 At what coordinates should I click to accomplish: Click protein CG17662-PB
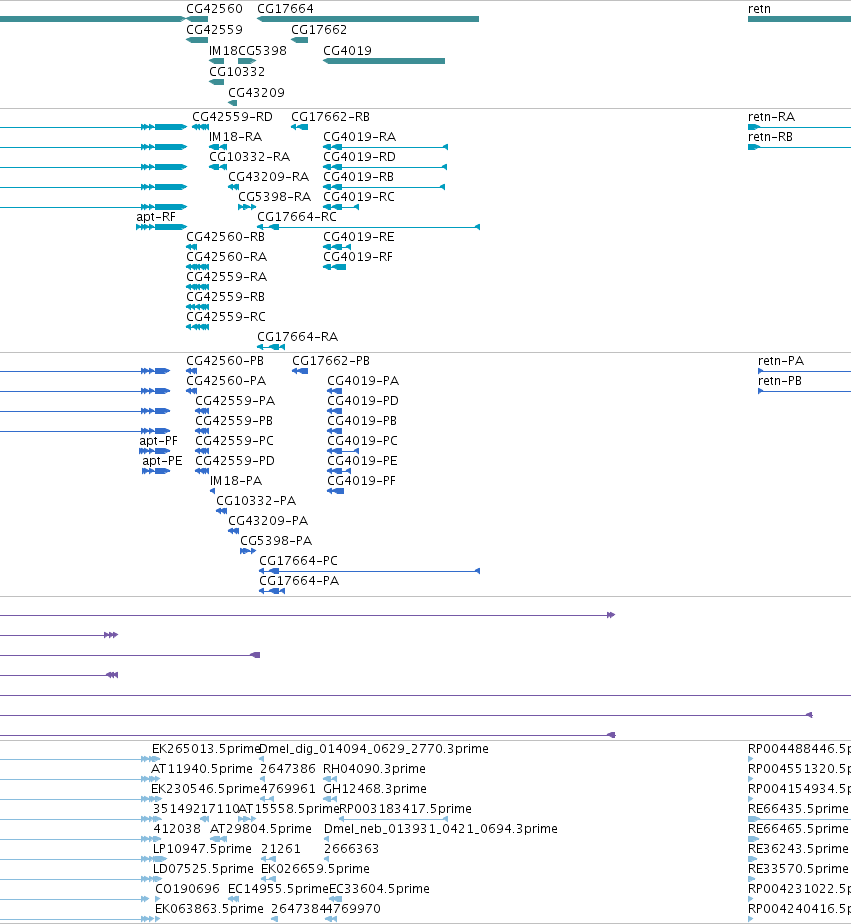pos(331,361)
